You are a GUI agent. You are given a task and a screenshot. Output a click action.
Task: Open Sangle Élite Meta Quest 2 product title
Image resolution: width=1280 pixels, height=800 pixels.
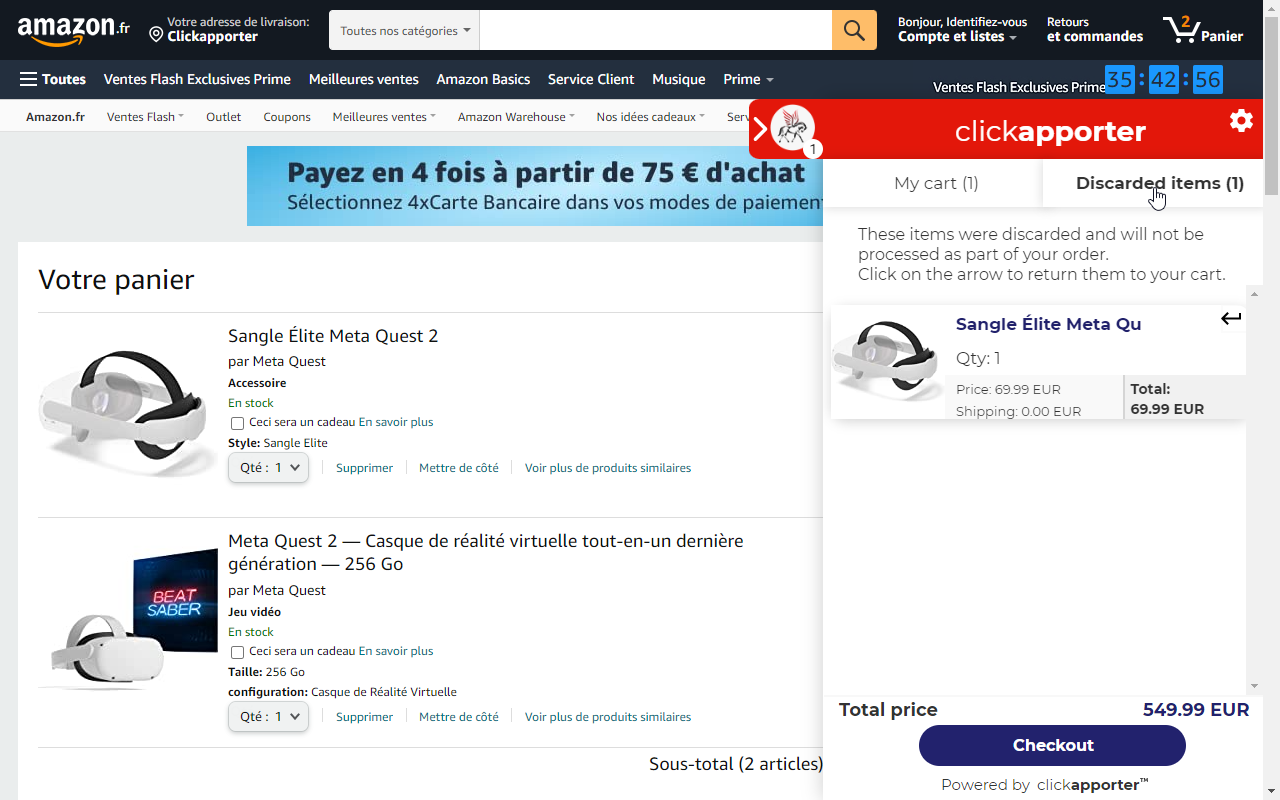coord(333,336)
